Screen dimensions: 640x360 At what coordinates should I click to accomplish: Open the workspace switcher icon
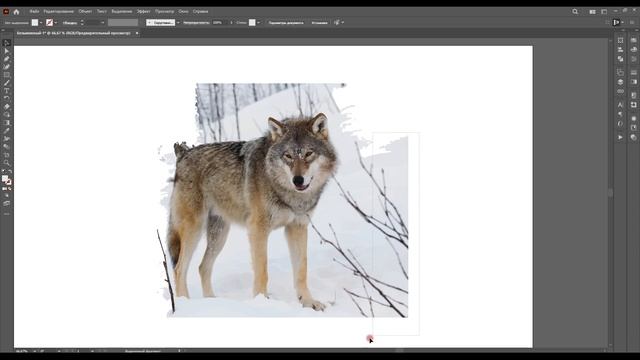point(604,12)
